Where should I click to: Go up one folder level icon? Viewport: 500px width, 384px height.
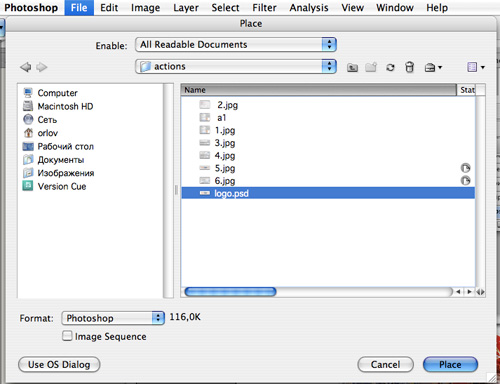pyautogui.click(x=352, y=68)
